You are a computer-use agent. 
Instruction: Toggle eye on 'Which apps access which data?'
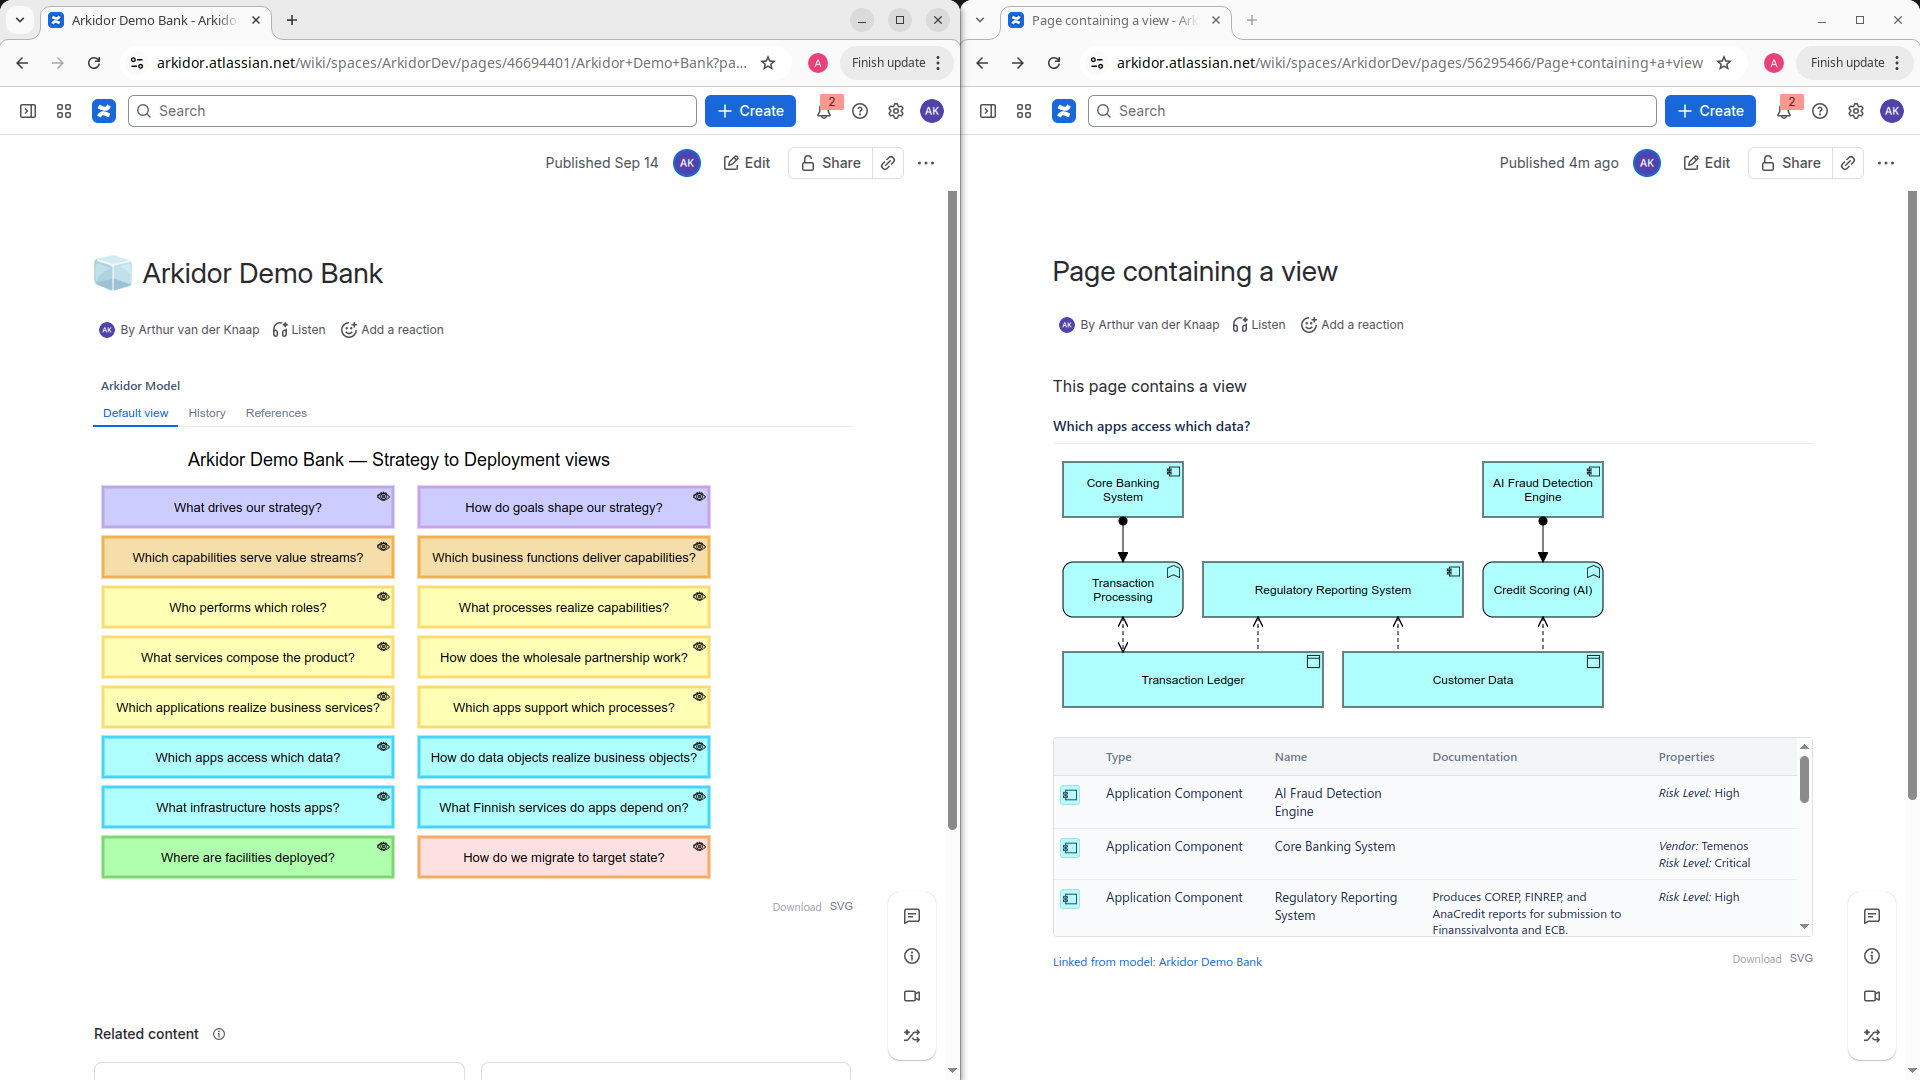pyautogui.click(x=383, y=747)
